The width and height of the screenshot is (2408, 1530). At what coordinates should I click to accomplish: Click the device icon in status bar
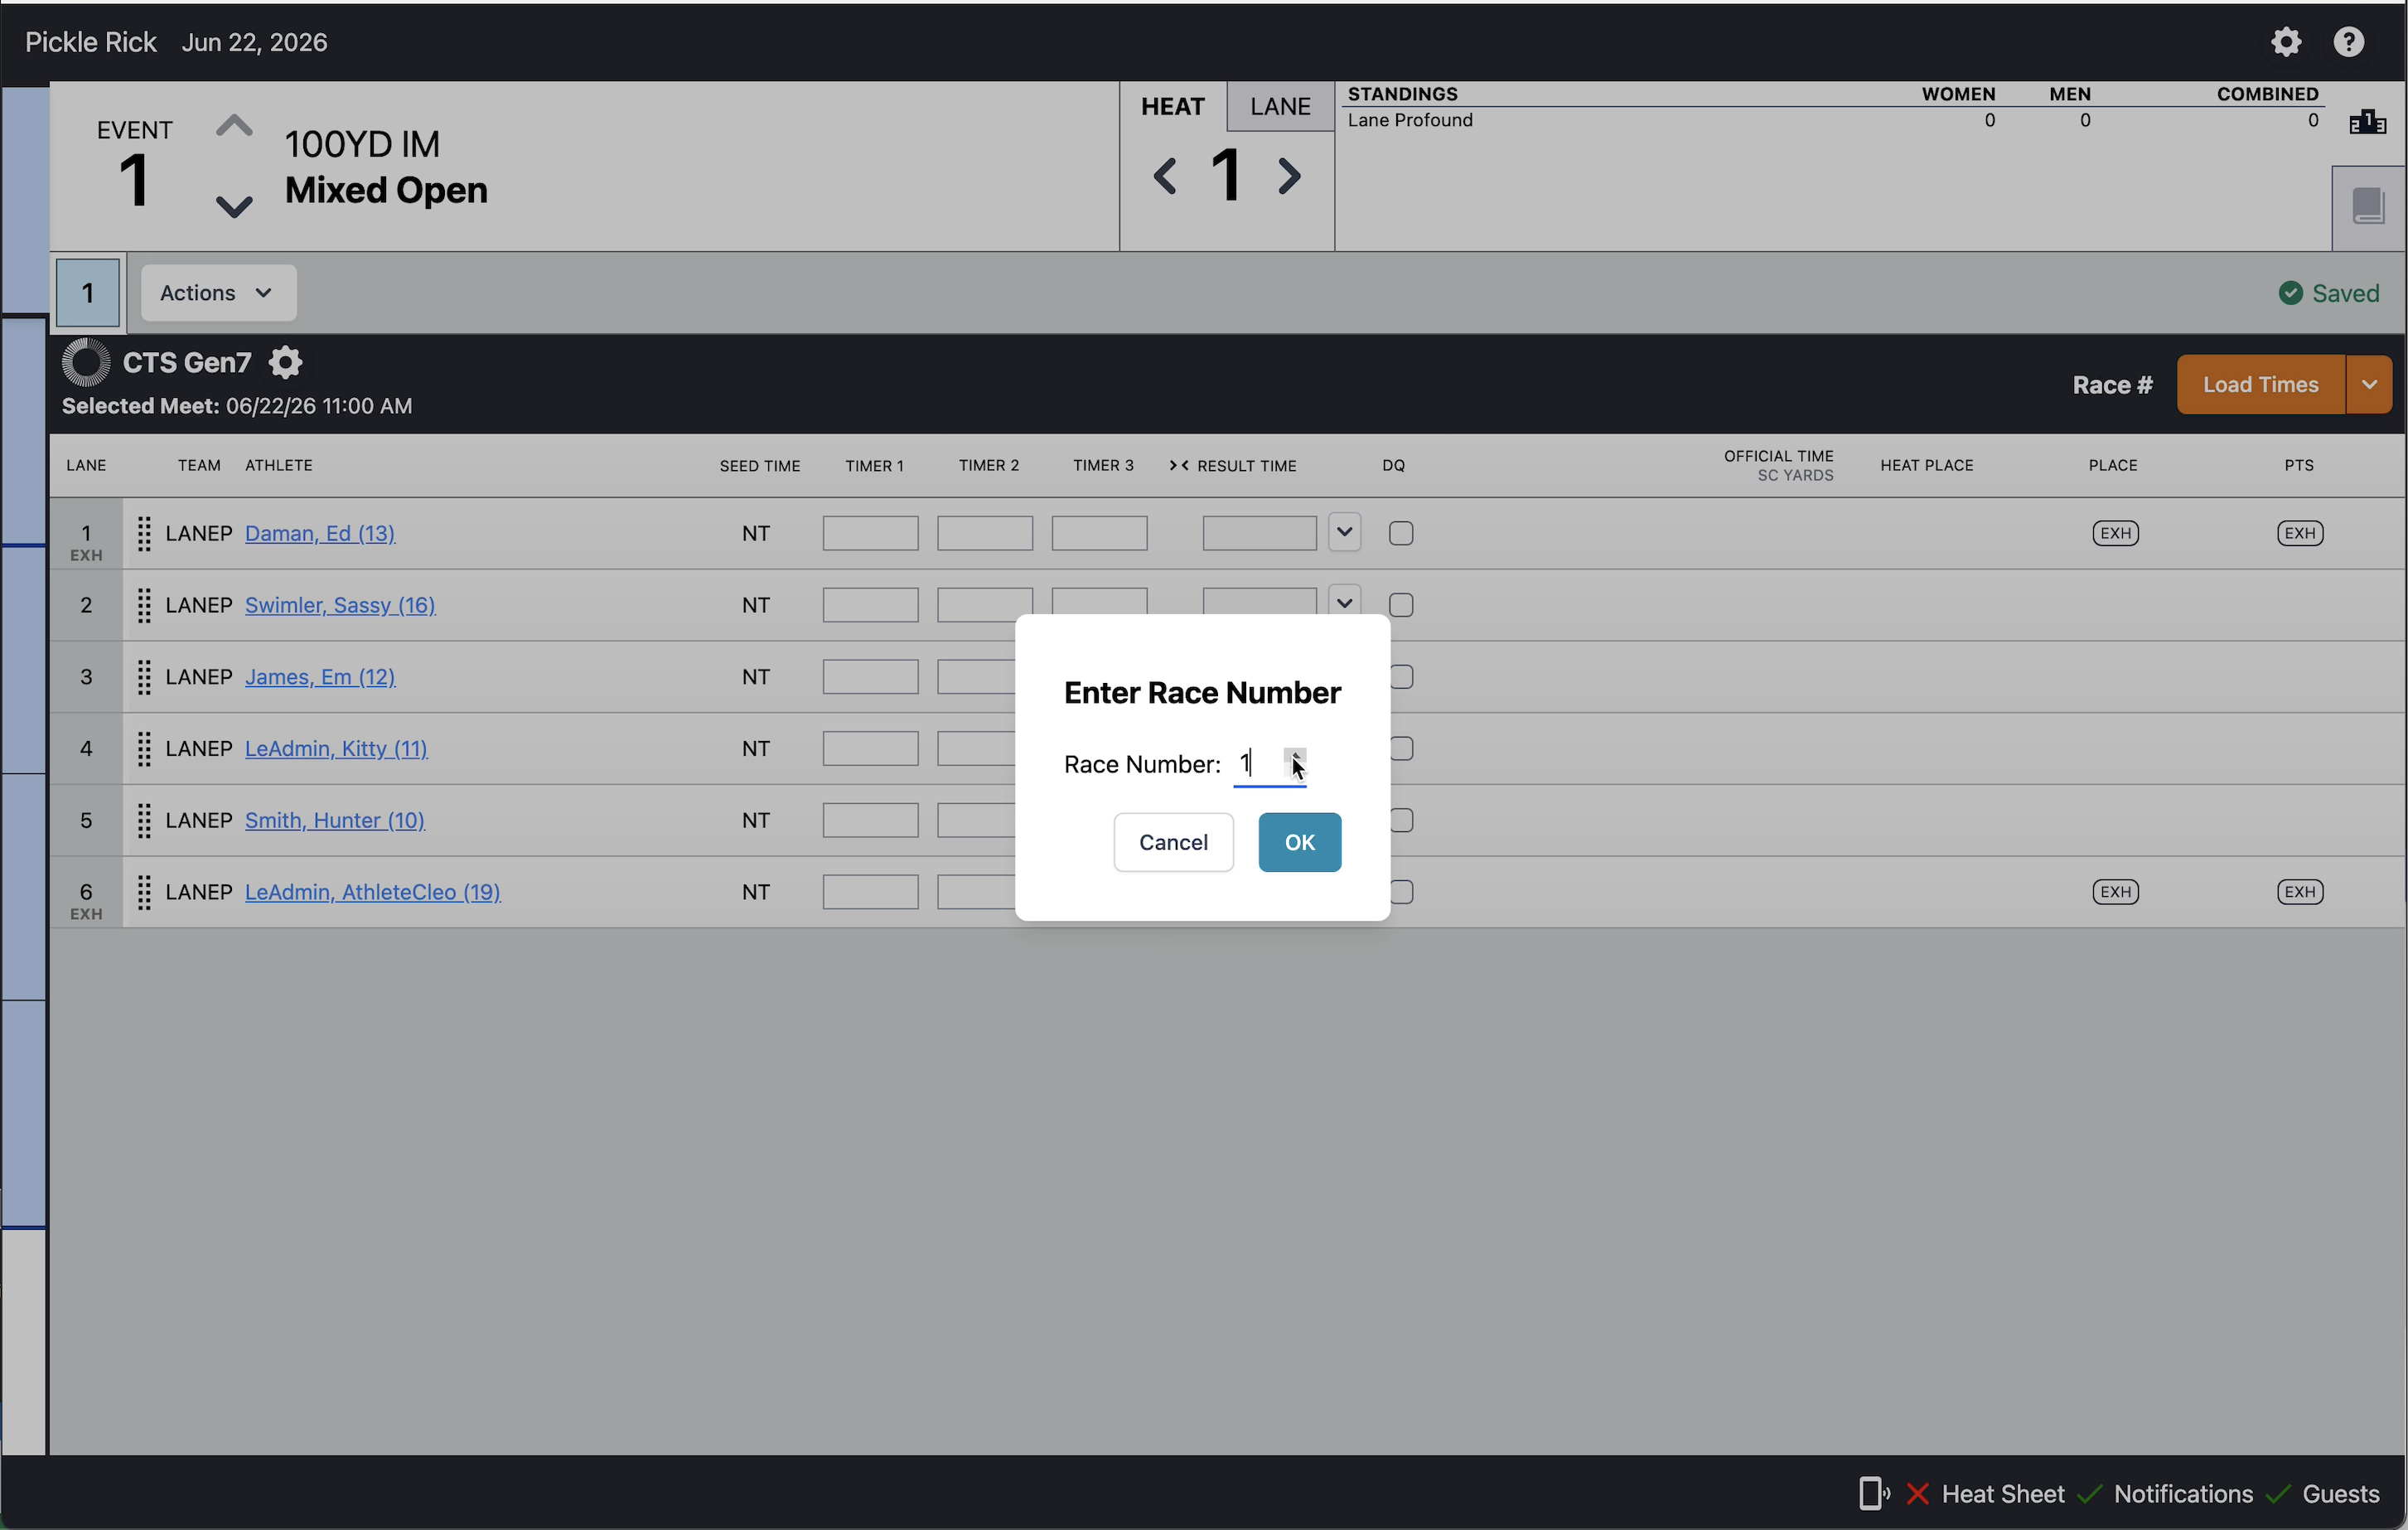(x=1873, y=1494)
